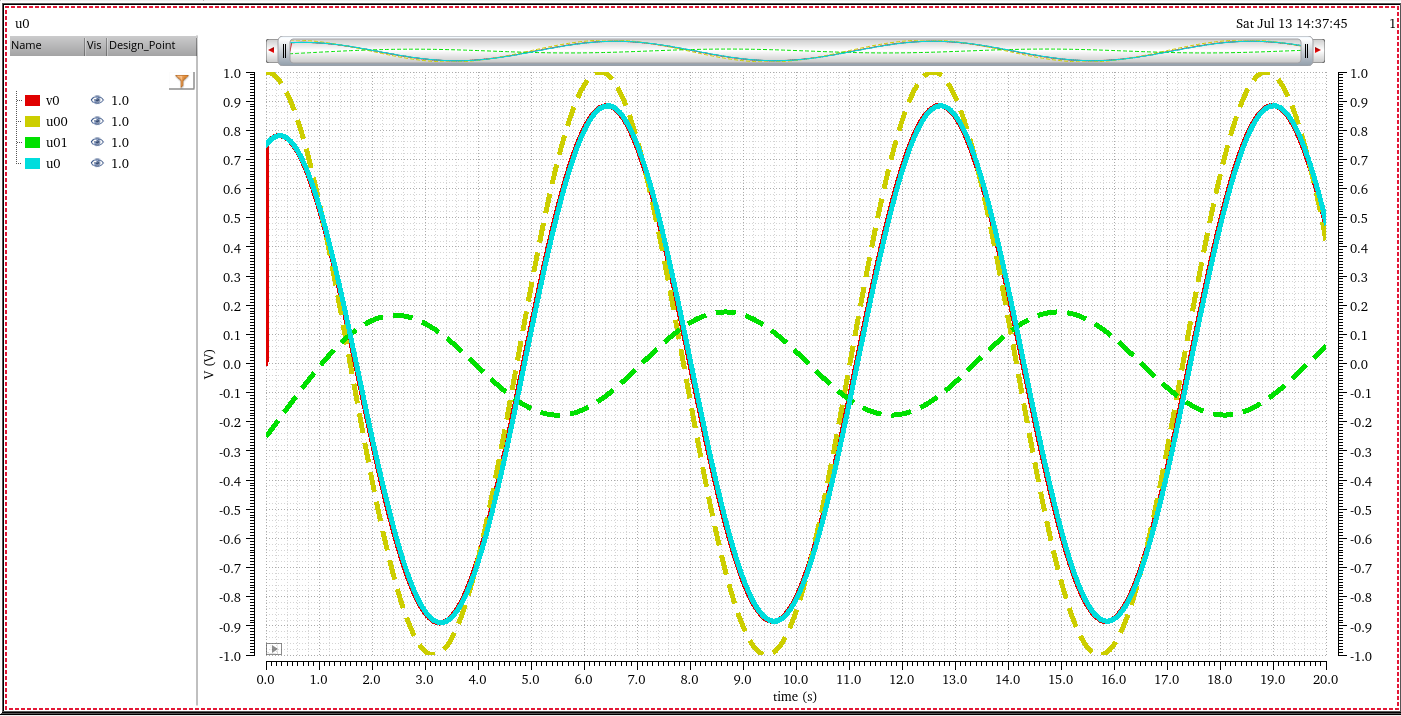This screenshot has height=716, width=1401.
Task: Click the green swatch next to u01
Action: click(x=32, y=142)
